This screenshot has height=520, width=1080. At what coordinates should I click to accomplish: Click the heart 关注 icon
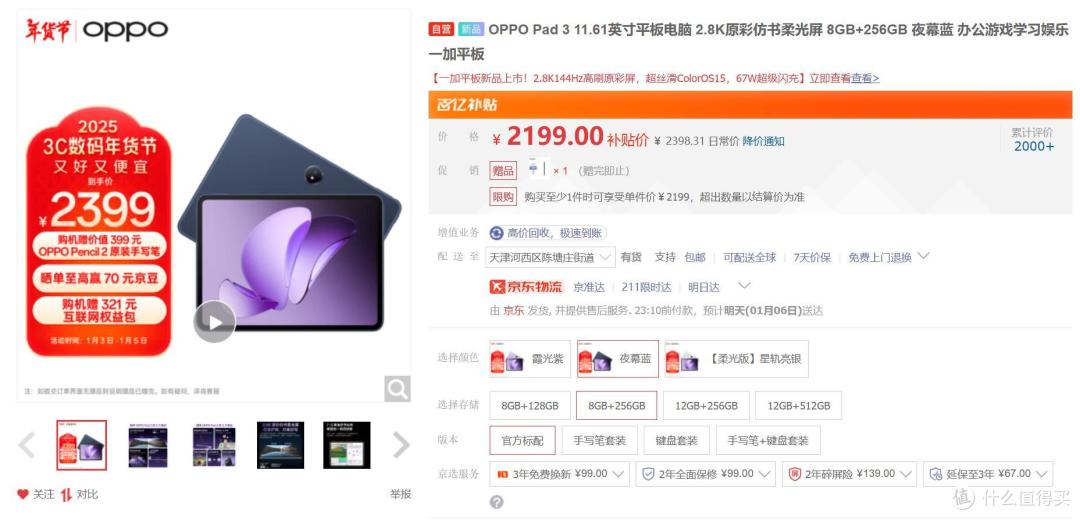click(23, 494)
